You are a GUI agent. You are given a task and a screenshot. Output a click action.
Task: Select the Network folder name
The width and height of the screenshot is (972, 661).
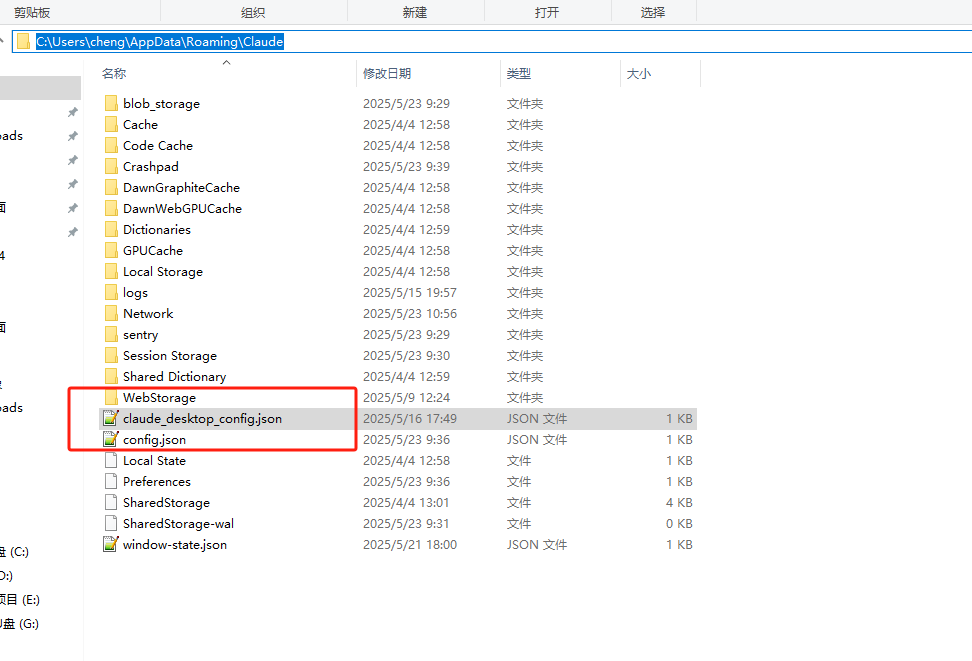point(148,314)
